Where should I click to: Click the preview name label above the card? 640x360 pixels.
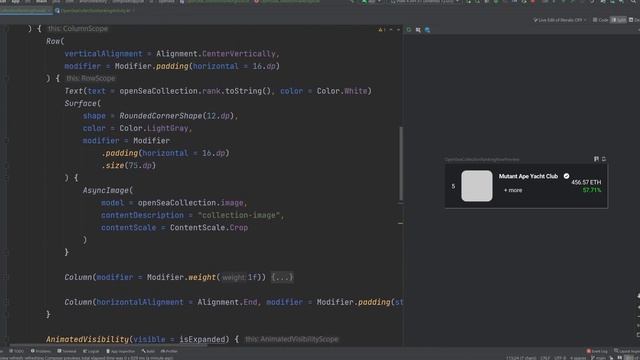(482, 159)
